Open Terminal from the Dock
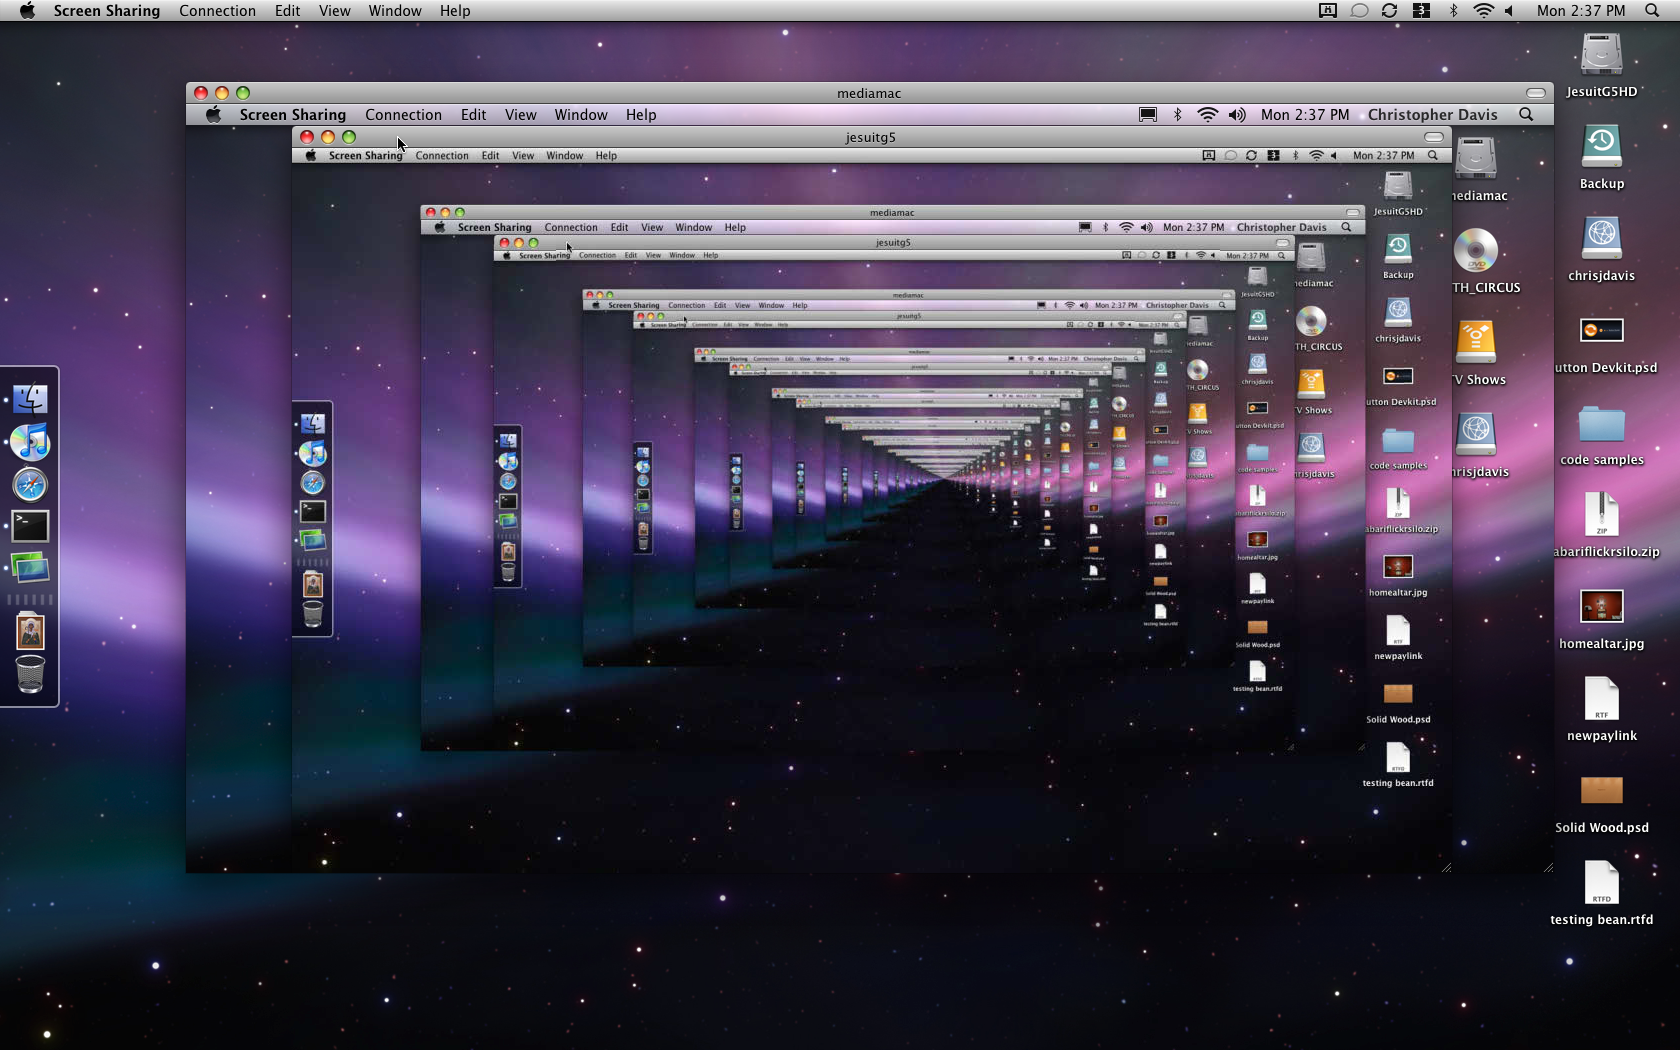1680x1050 pixels. pyautogui.click(x=30, y=526)
